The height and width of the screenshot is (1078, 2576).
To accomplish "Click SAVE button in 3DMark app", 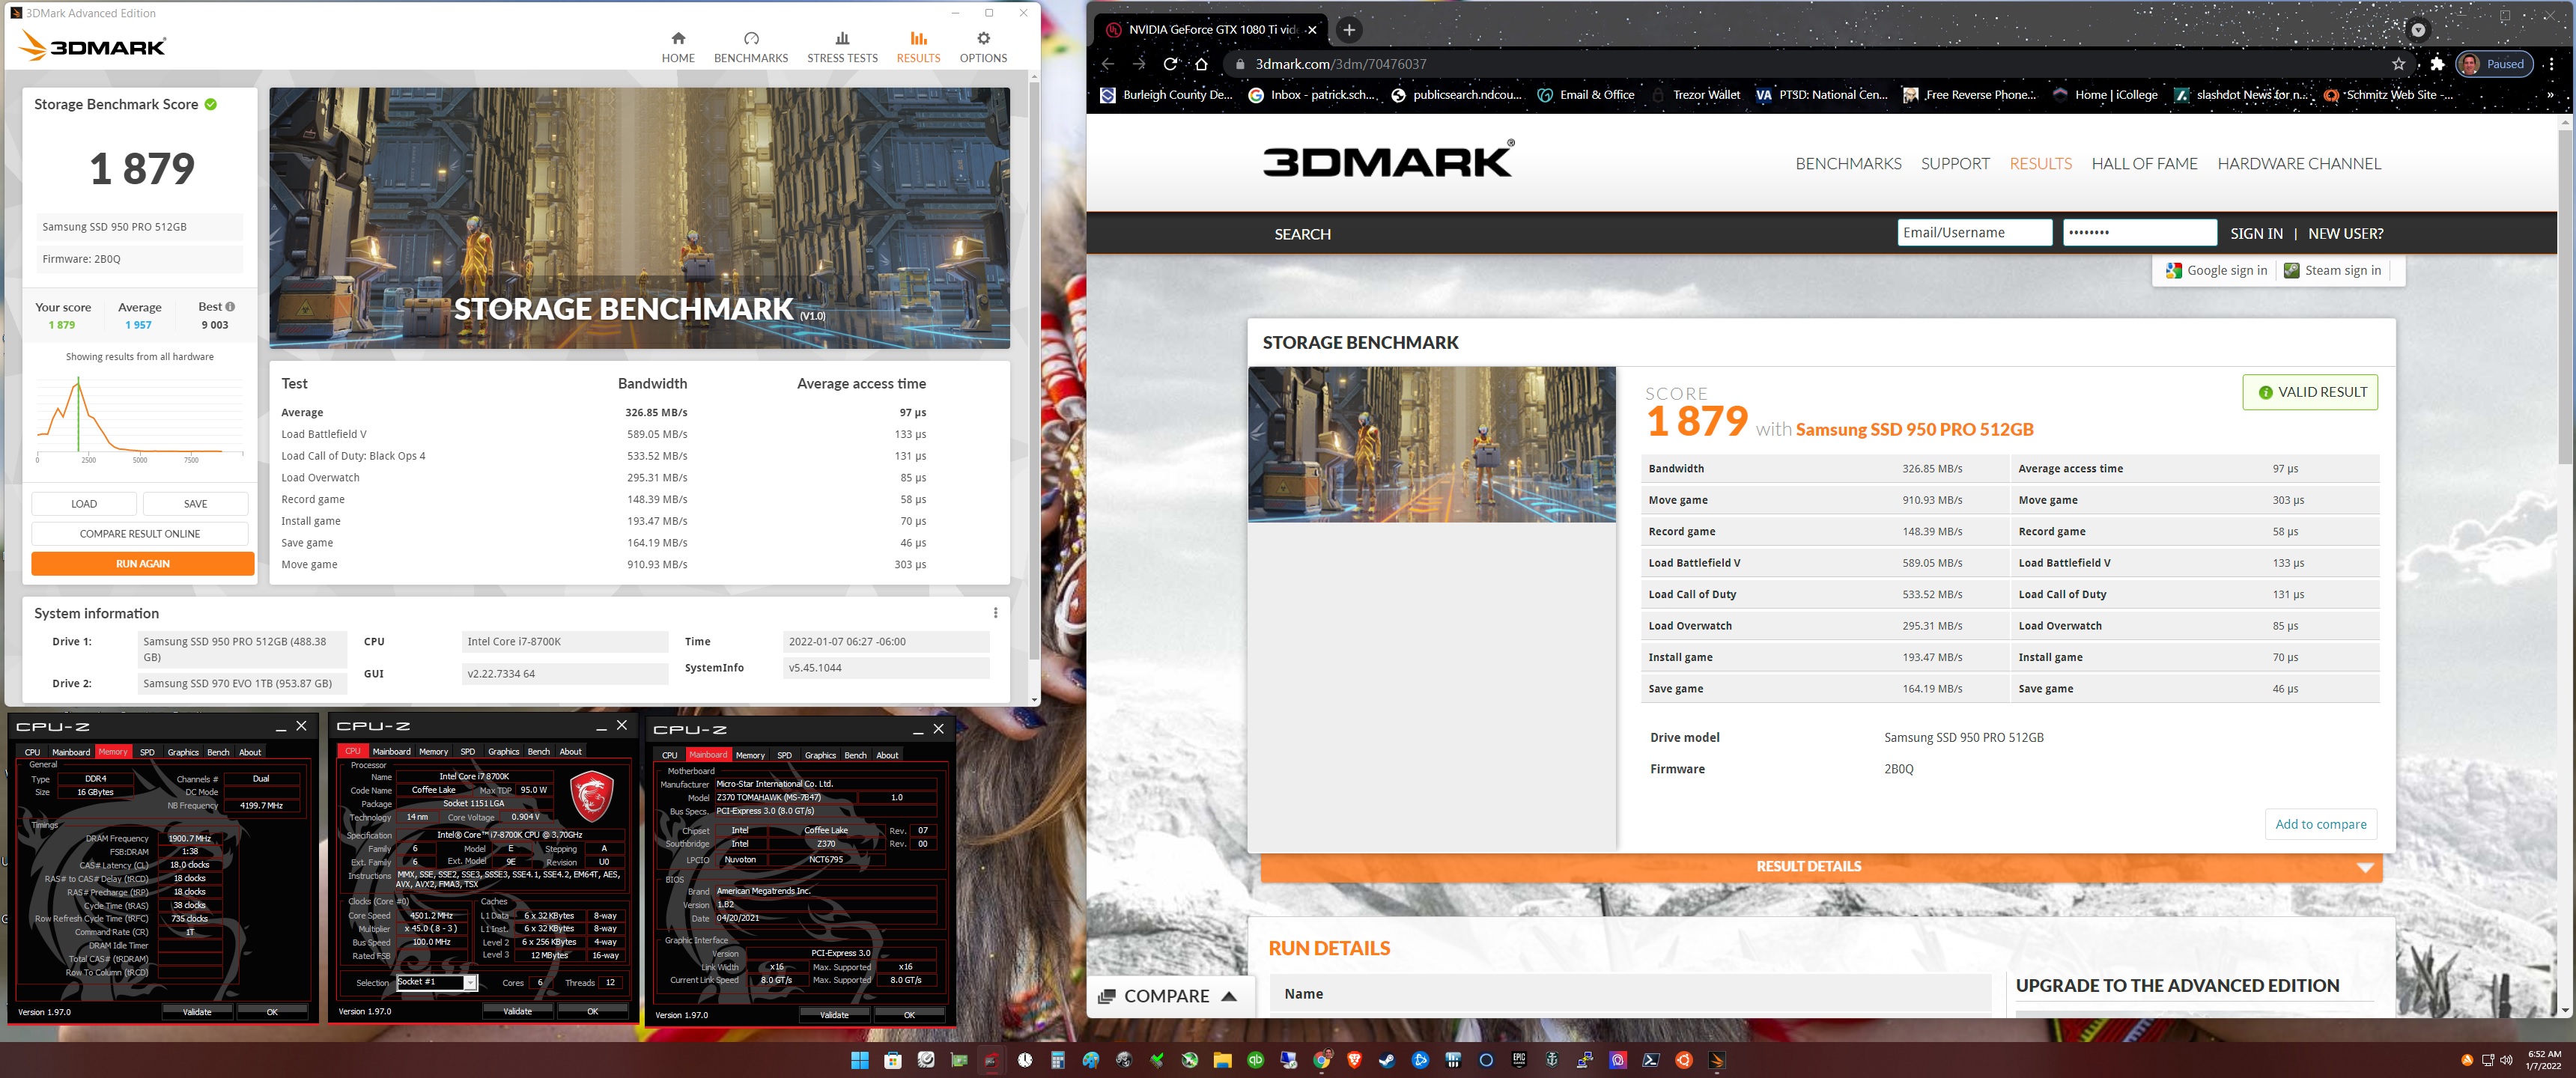I will click(x=196, y=504).
